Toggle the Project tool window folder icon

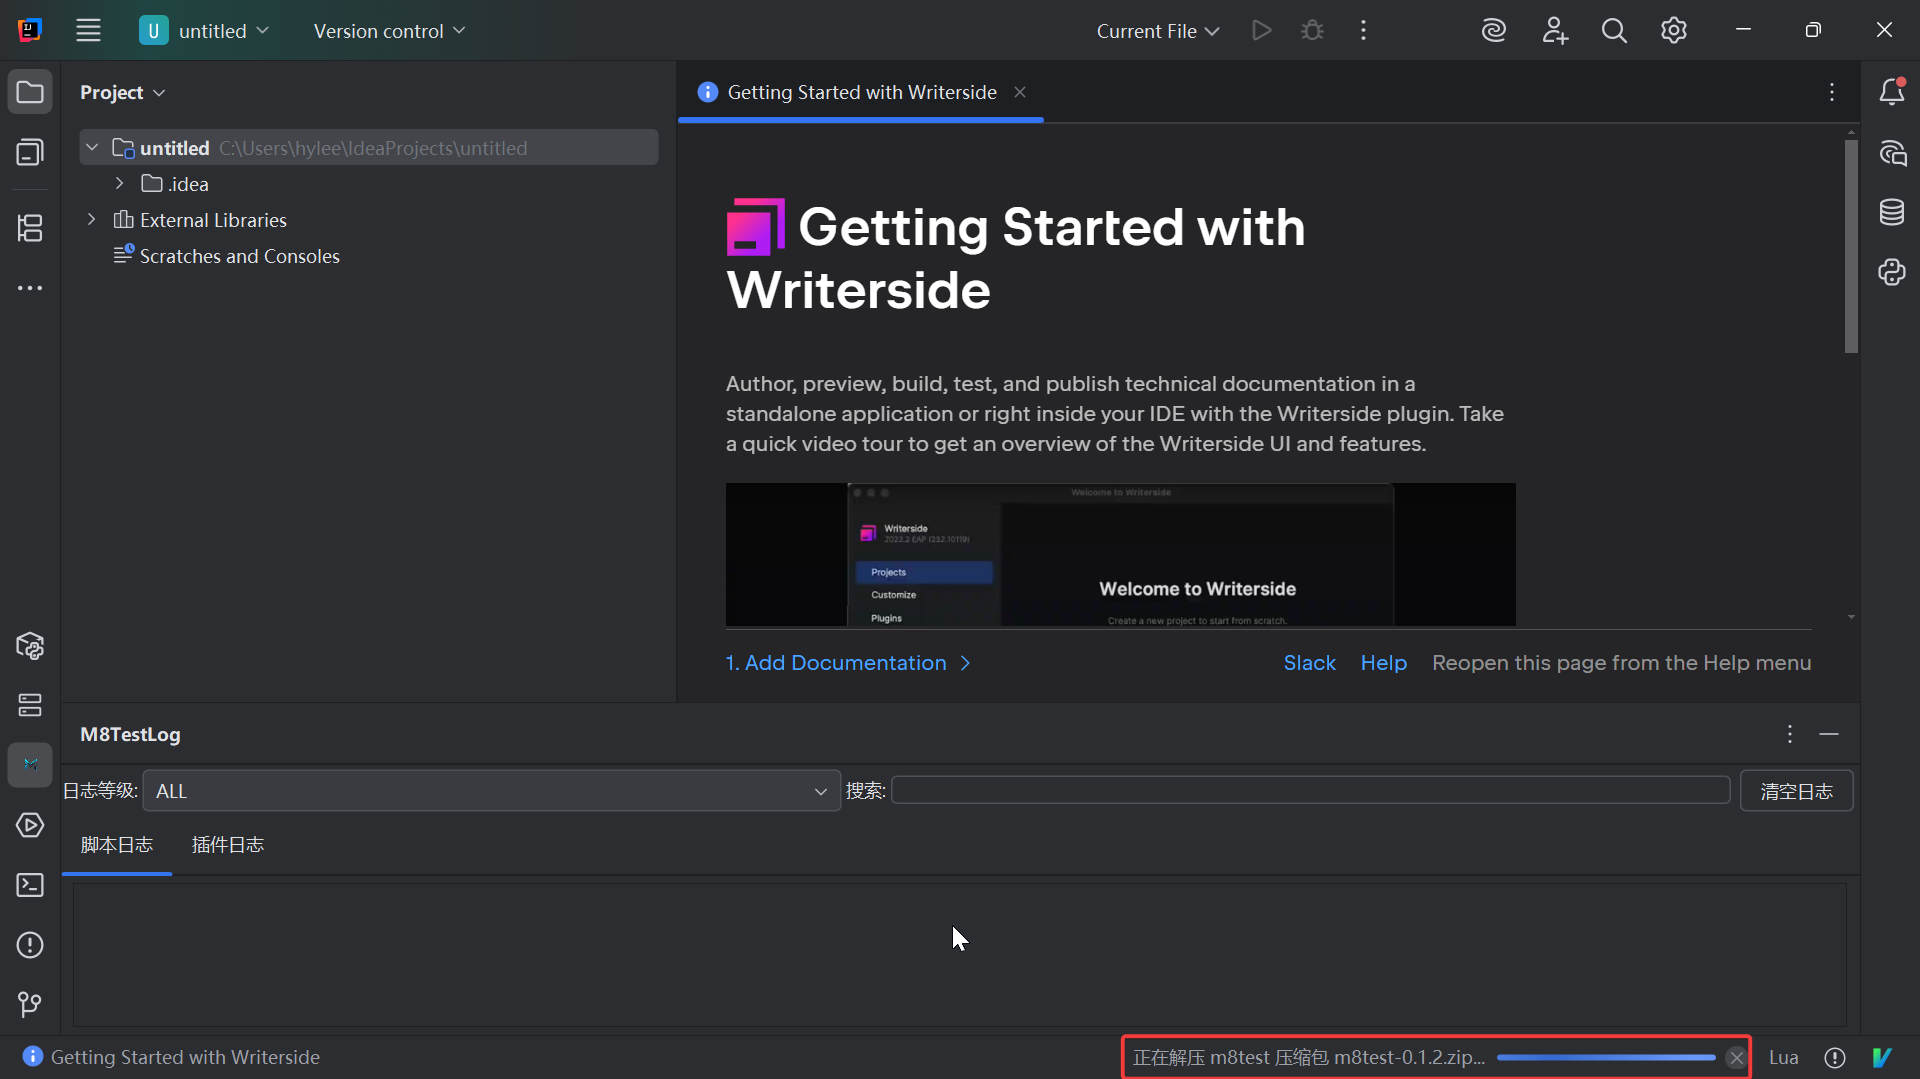pos(30,92)
